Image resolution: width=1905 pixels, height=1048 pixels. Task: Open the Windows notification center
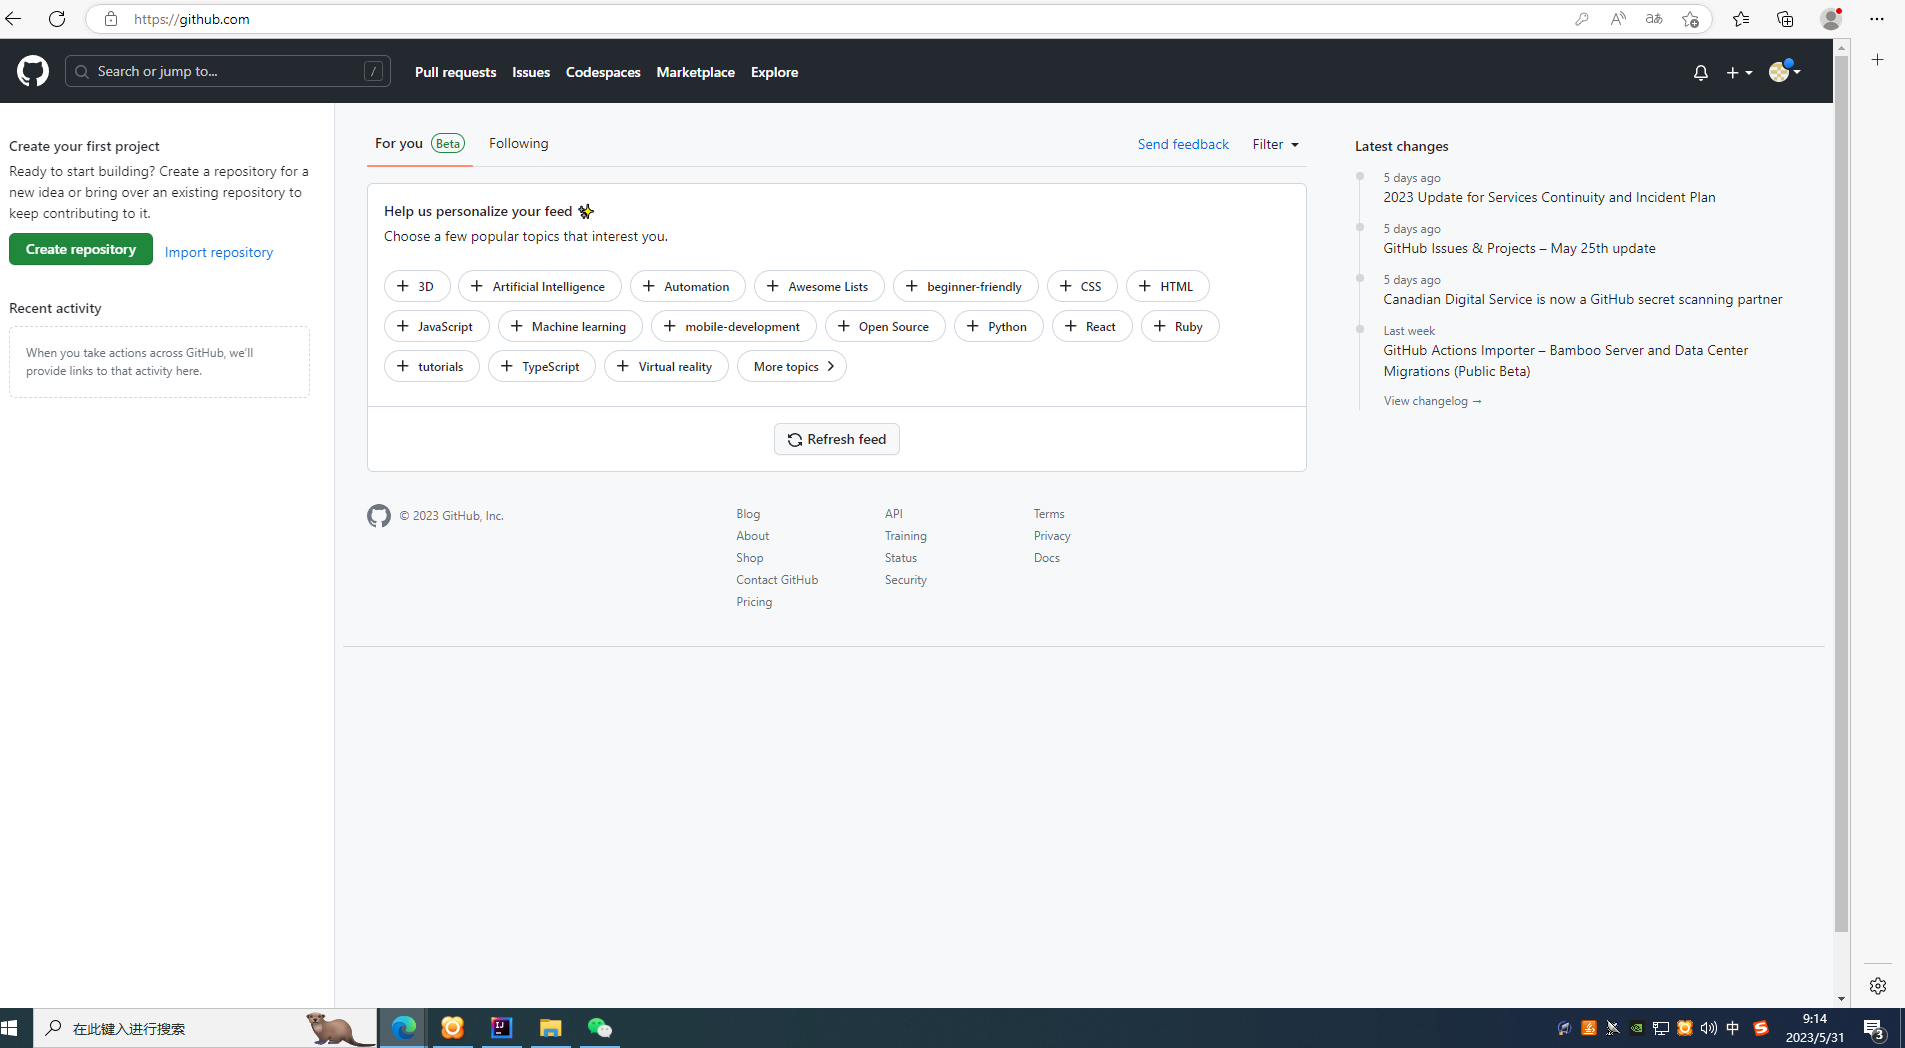1874,1029
